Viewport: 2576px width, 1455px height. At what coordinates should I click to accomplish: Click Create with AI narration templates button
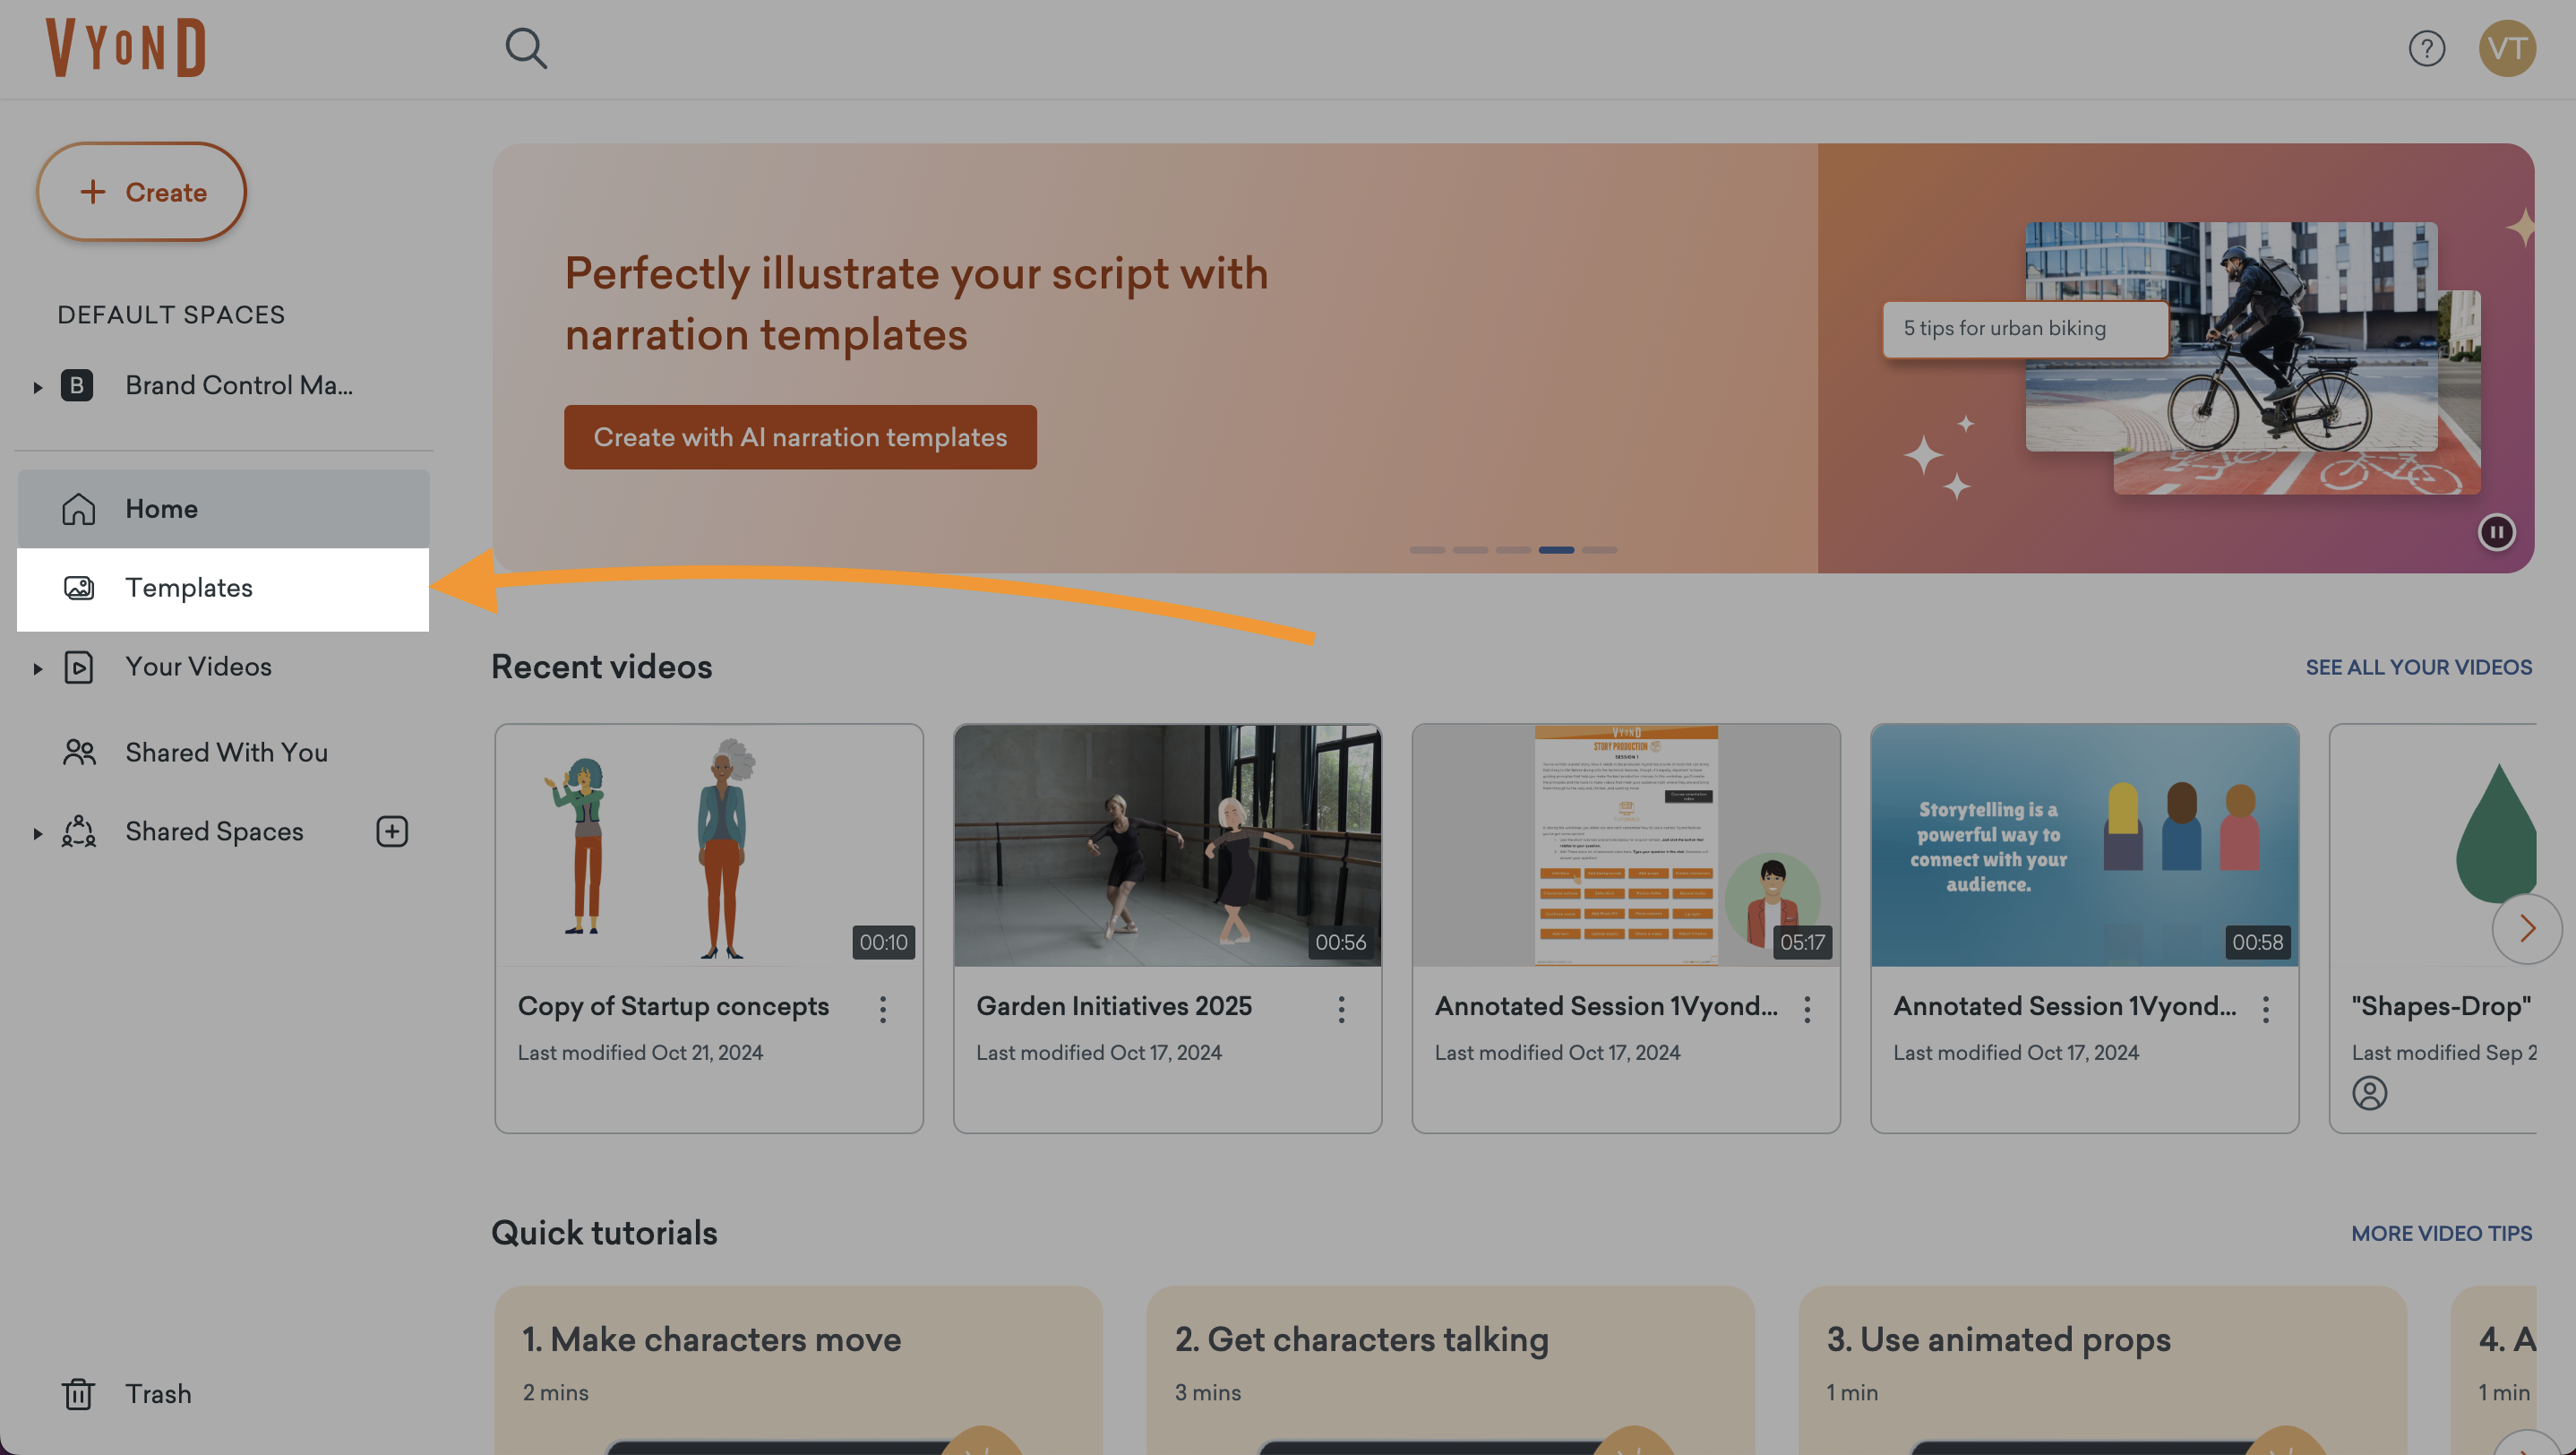(800, 437)
